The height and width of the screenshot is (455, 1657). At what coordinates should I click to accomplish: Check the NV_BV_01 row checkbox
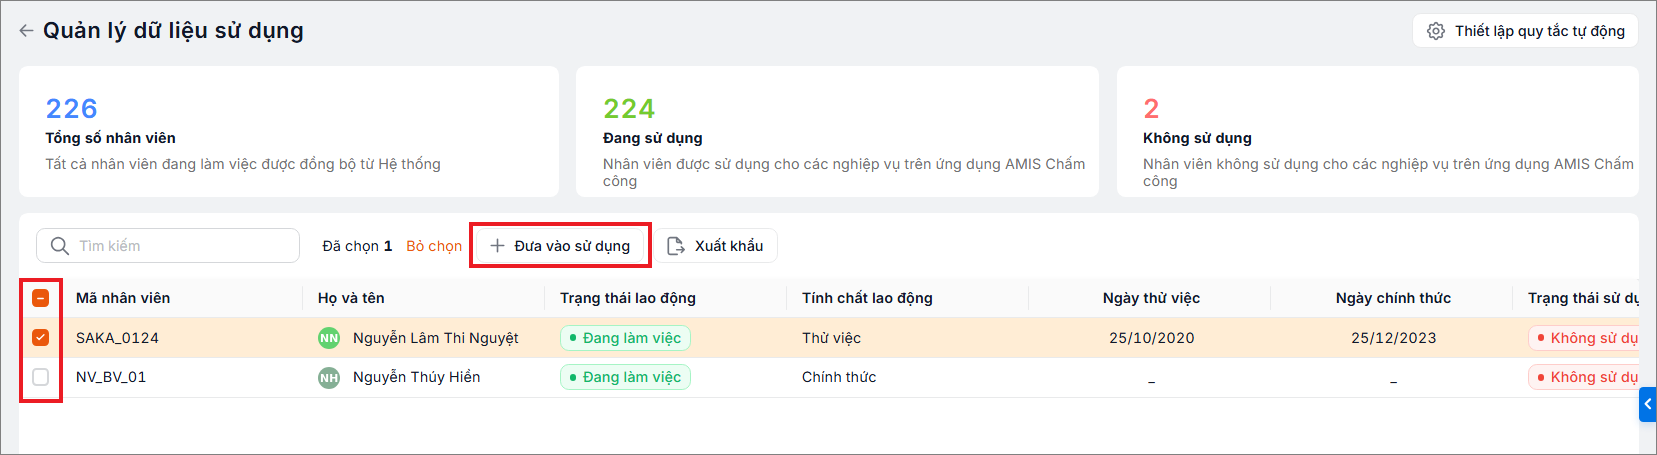pos(41,377)
